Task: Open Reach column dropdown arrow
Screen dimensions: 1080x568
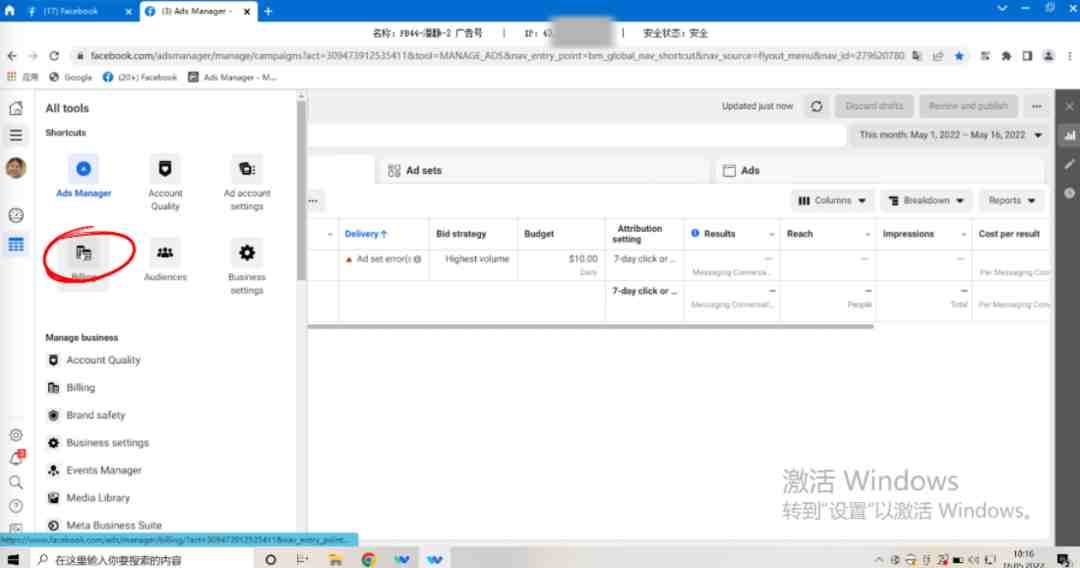Action: (x=866, y=235)
